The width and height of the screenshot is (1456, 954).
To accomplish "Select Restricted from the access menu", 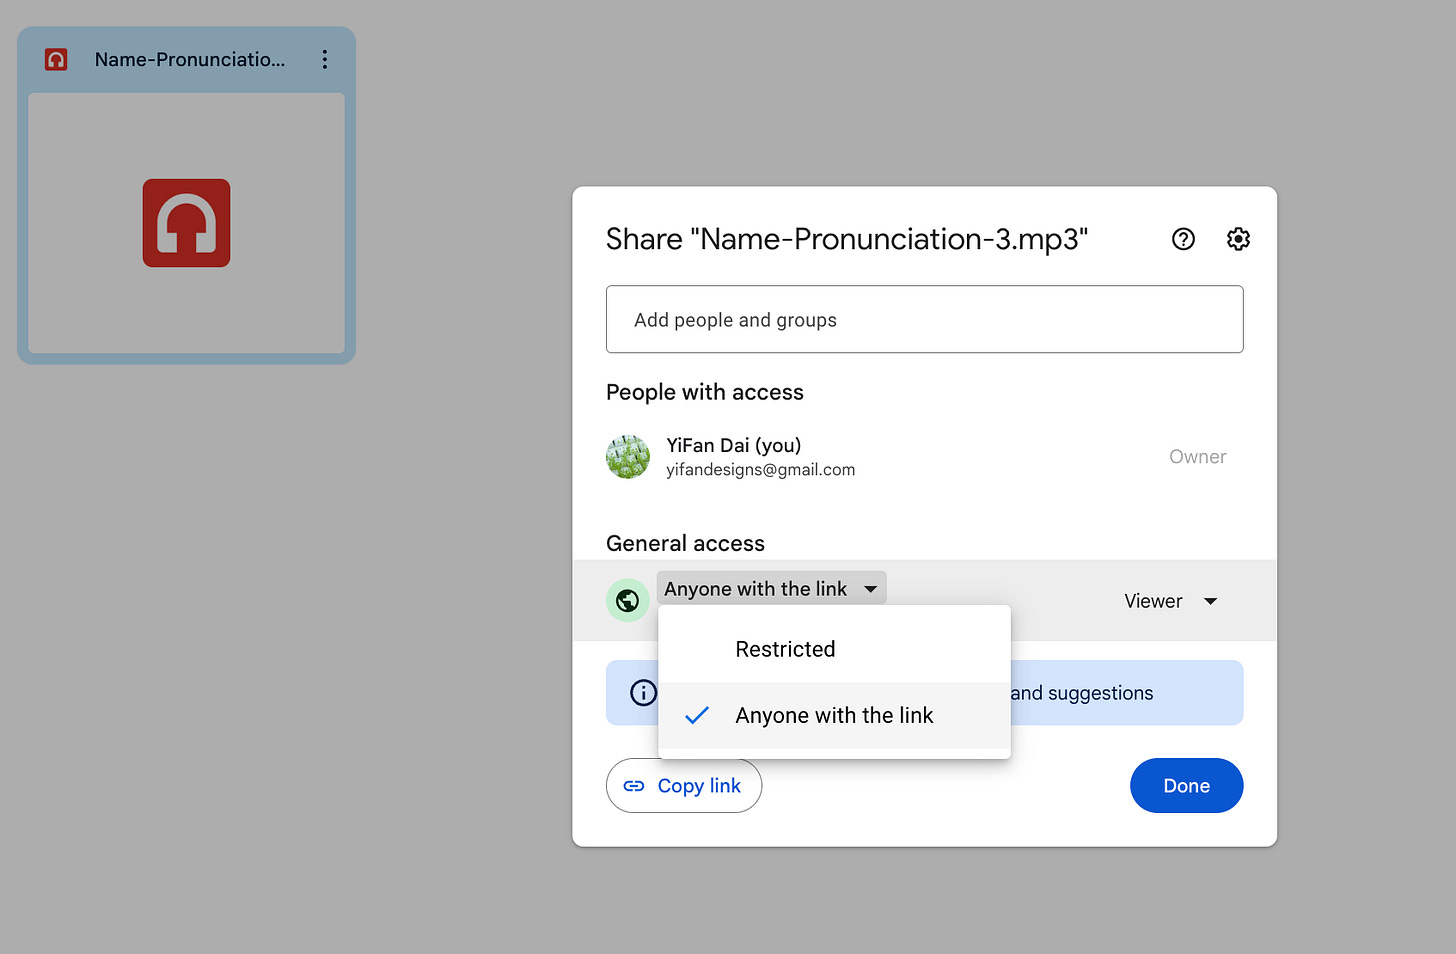I will click(785, 649).
